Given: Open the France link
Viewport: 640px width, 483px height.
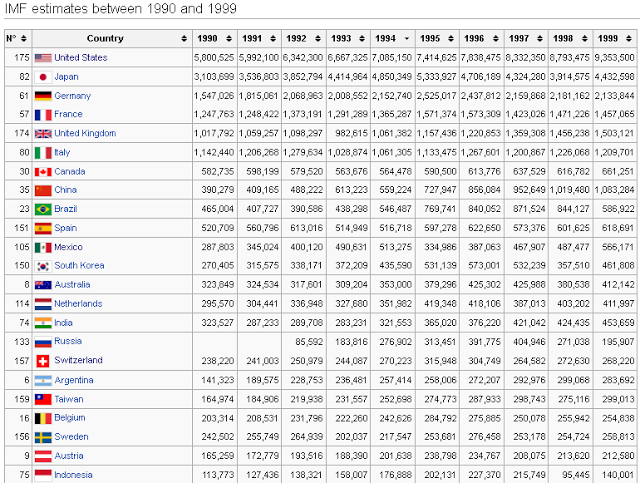Looking at the screenshot, I should [x=68, y=114].
